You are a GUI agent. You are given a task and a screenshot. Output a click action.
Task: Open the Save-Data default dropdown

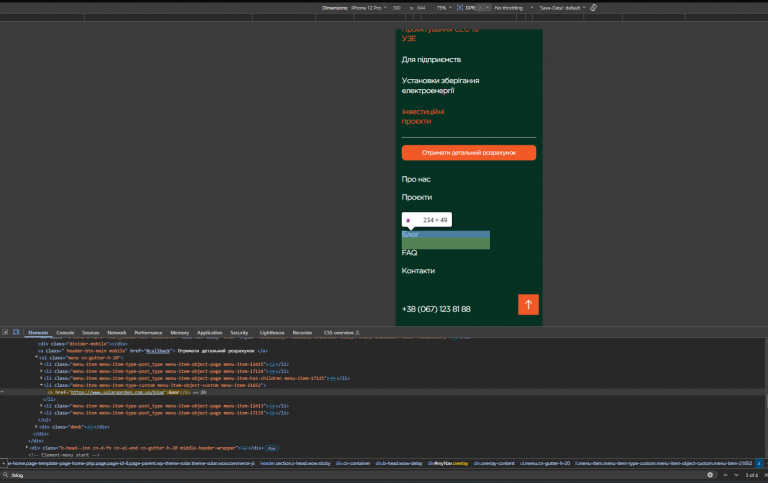562,8
